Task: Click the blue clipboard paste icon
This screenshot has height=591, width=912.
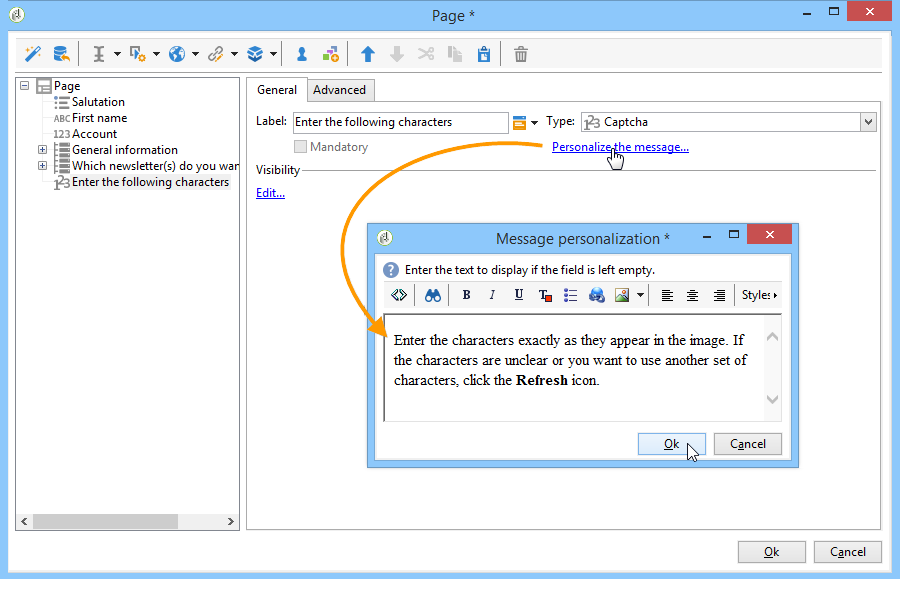Action: (484, 54)
